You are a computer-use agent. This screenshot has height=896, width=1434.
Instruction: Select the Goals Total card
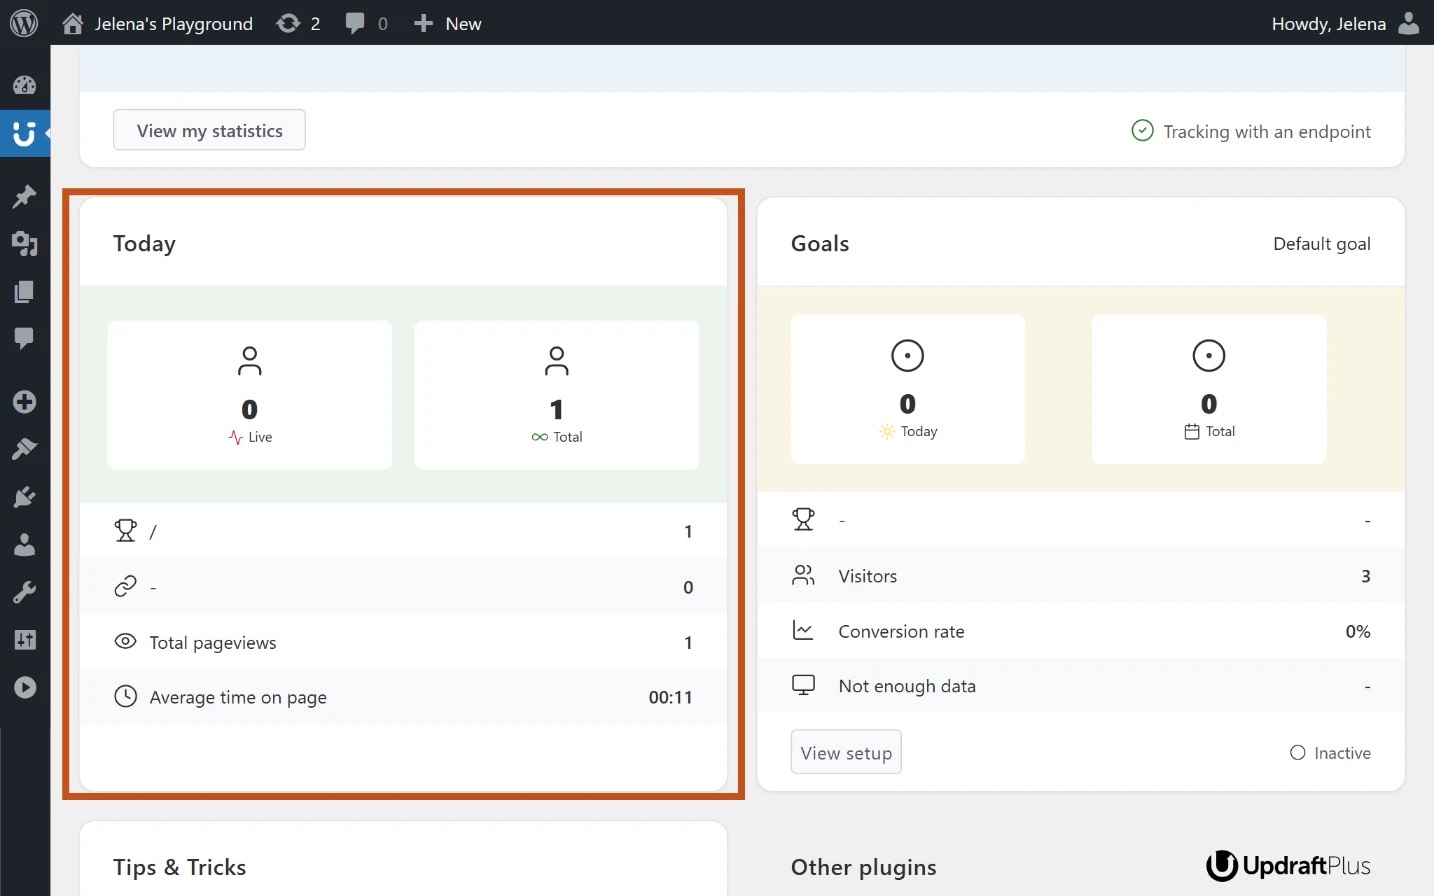coord(1209,389)
